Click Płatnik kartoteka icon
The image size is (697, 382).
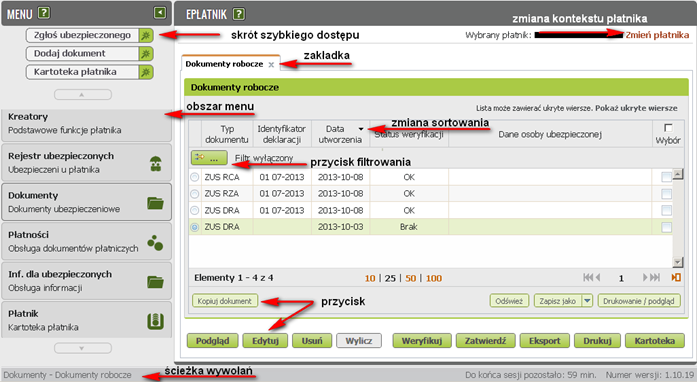click(x=156, y=321)
